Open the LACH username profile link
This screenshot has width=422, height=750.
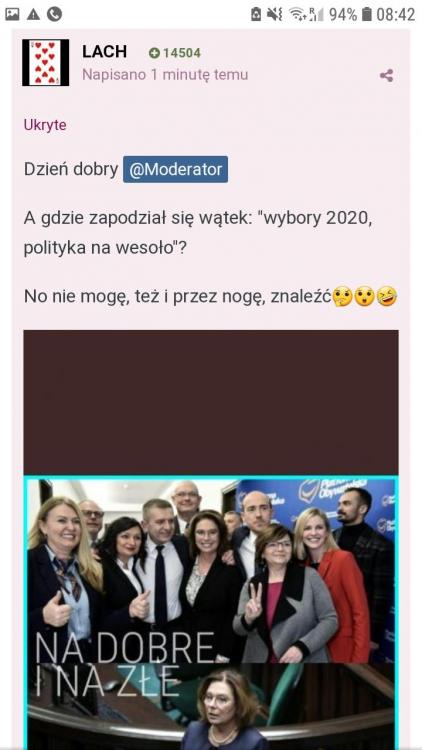(104, 51)
